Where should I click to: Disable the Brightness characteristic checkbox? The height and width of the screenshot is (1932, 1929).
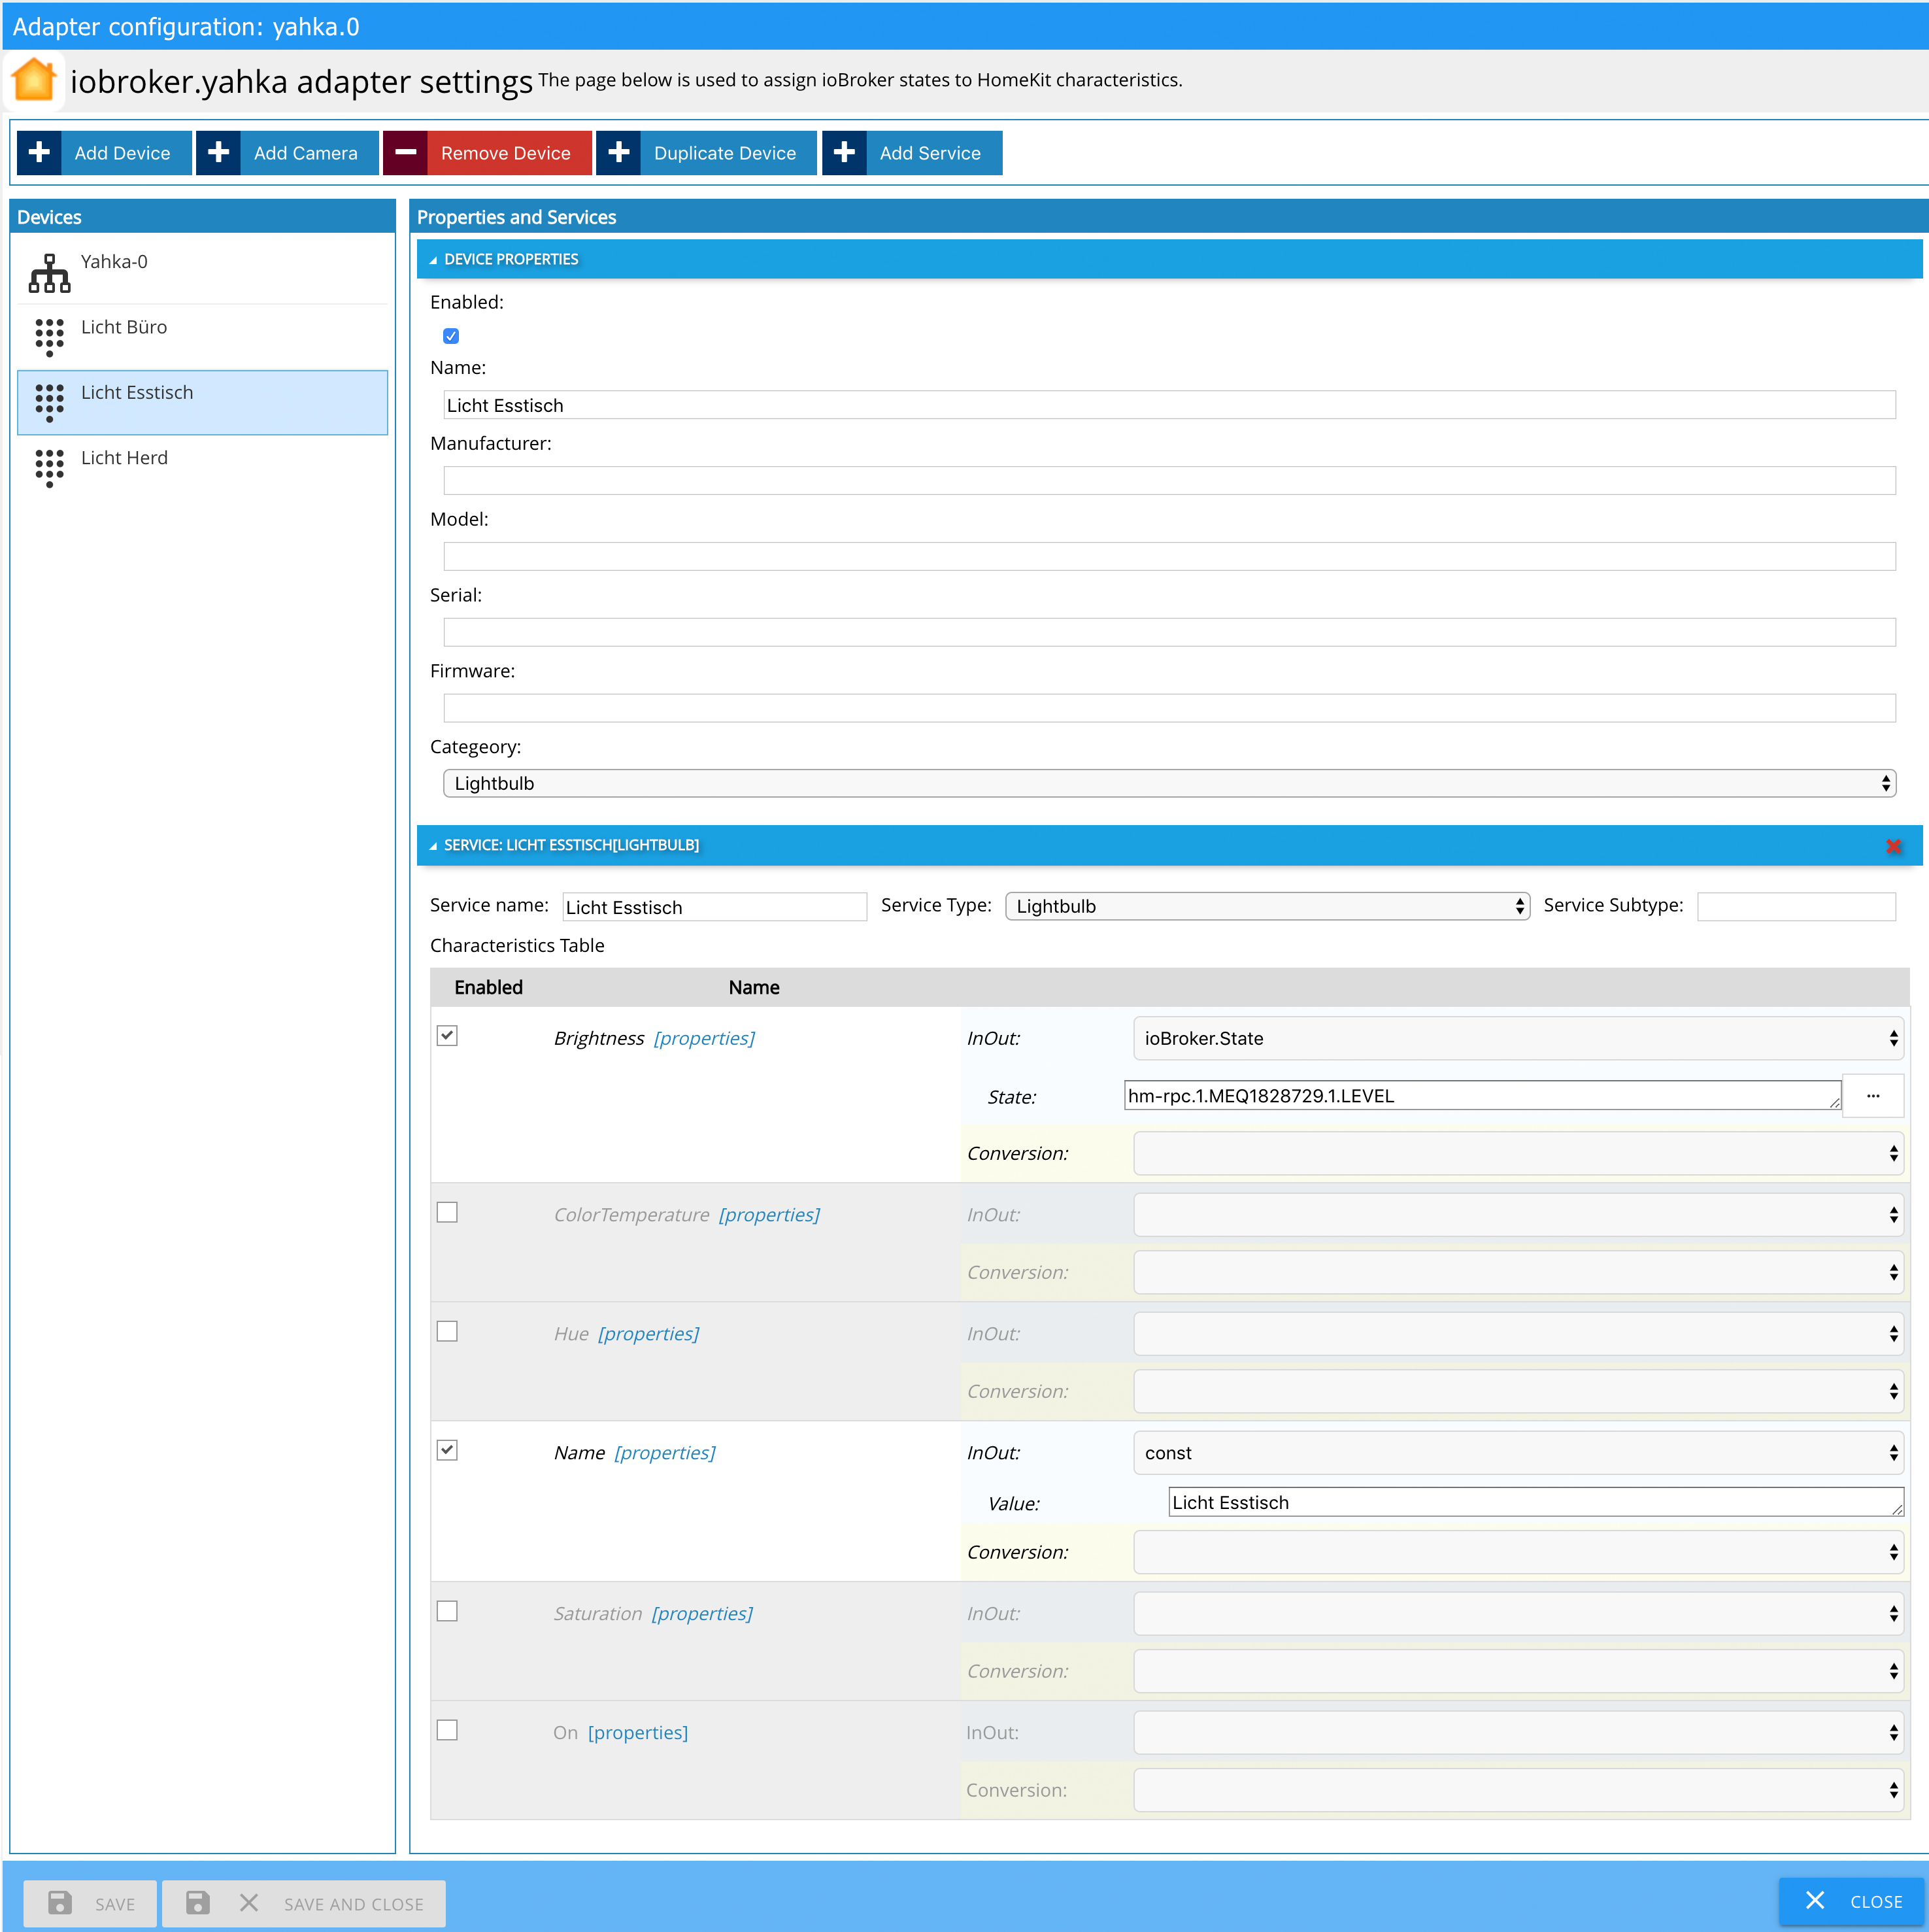(x=447, y=1036)
